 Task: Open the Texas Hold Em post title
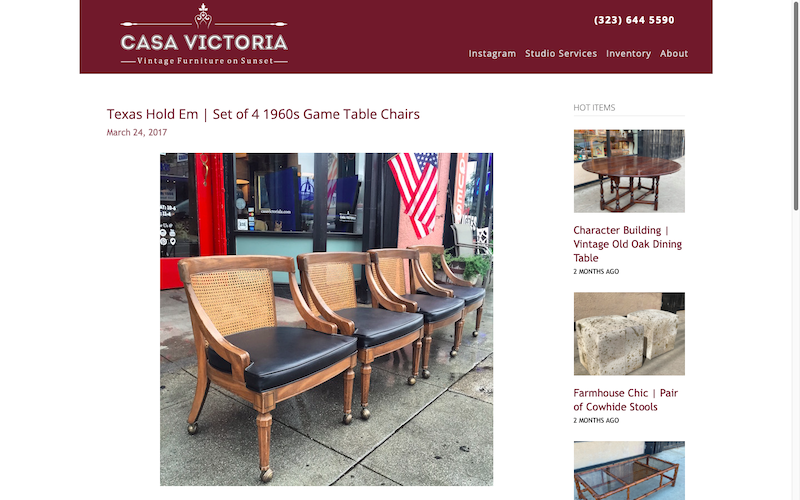(x=263, y=114)
